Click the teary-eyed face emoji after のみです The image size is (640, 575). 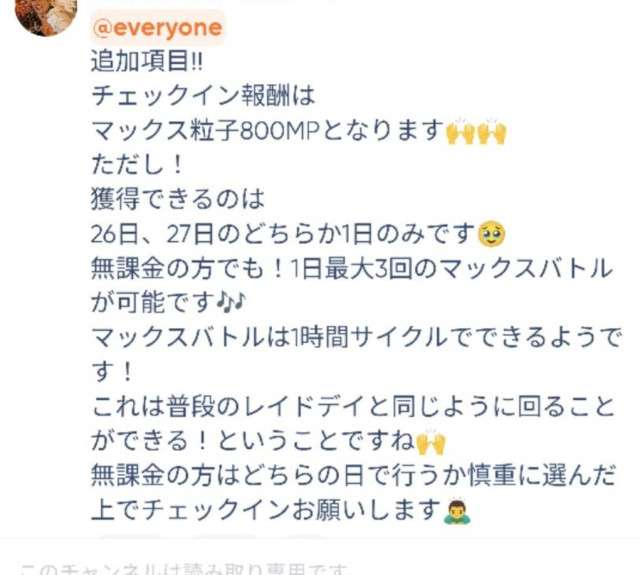[492, 234]
